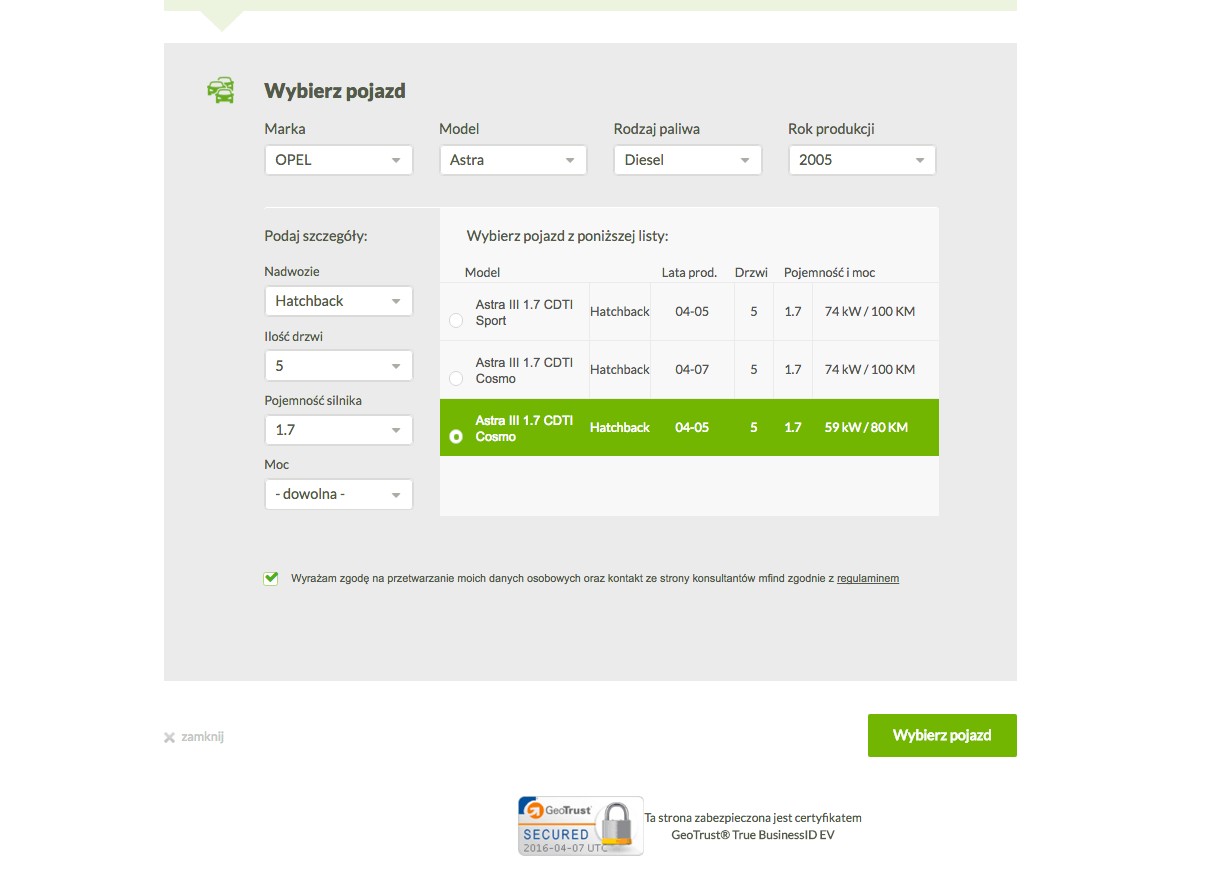Expand the Pojemność silnika 1.7 dropdown
This screenshot has height=871, width=1210.
tap(338, 430)
